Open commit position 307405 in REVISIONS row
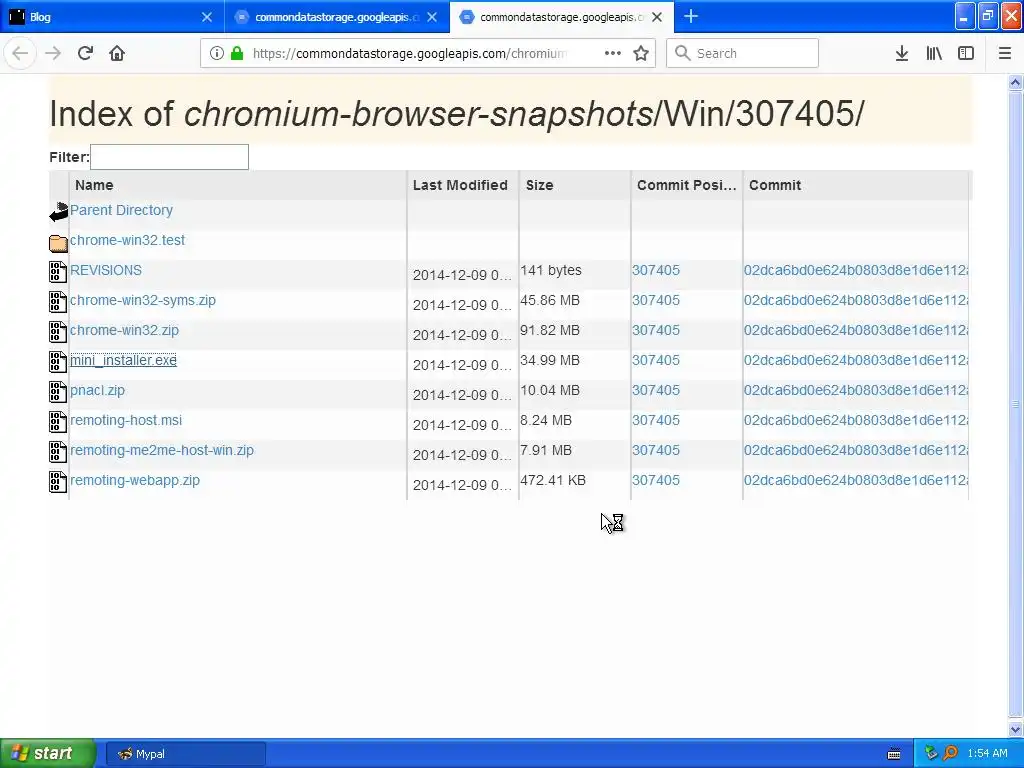The width and height of the screenshot is (1024, 768). tap(656, 270)
